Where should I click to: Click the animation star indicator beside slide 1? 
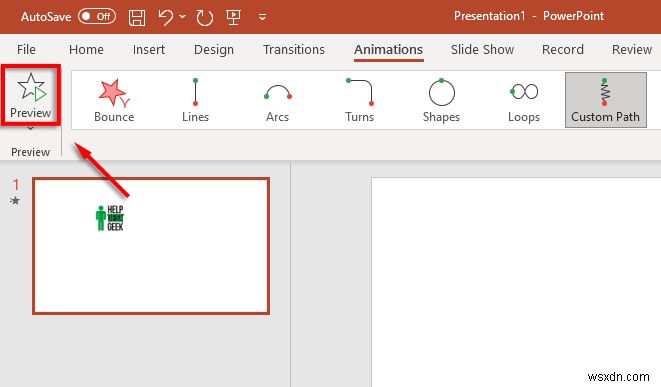15,200
